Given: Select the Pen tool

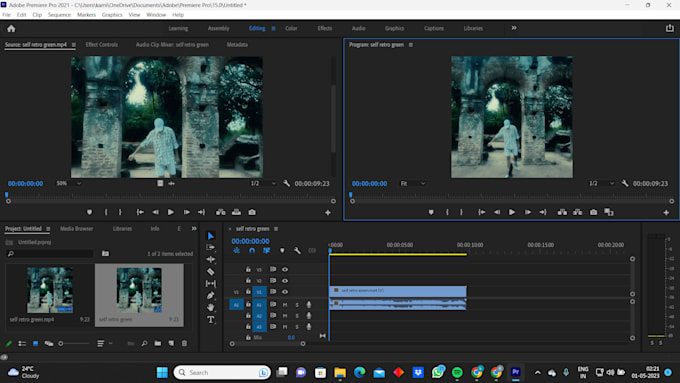Looking at the screenshot, I should pyautogui.click(x=211, y=295).
